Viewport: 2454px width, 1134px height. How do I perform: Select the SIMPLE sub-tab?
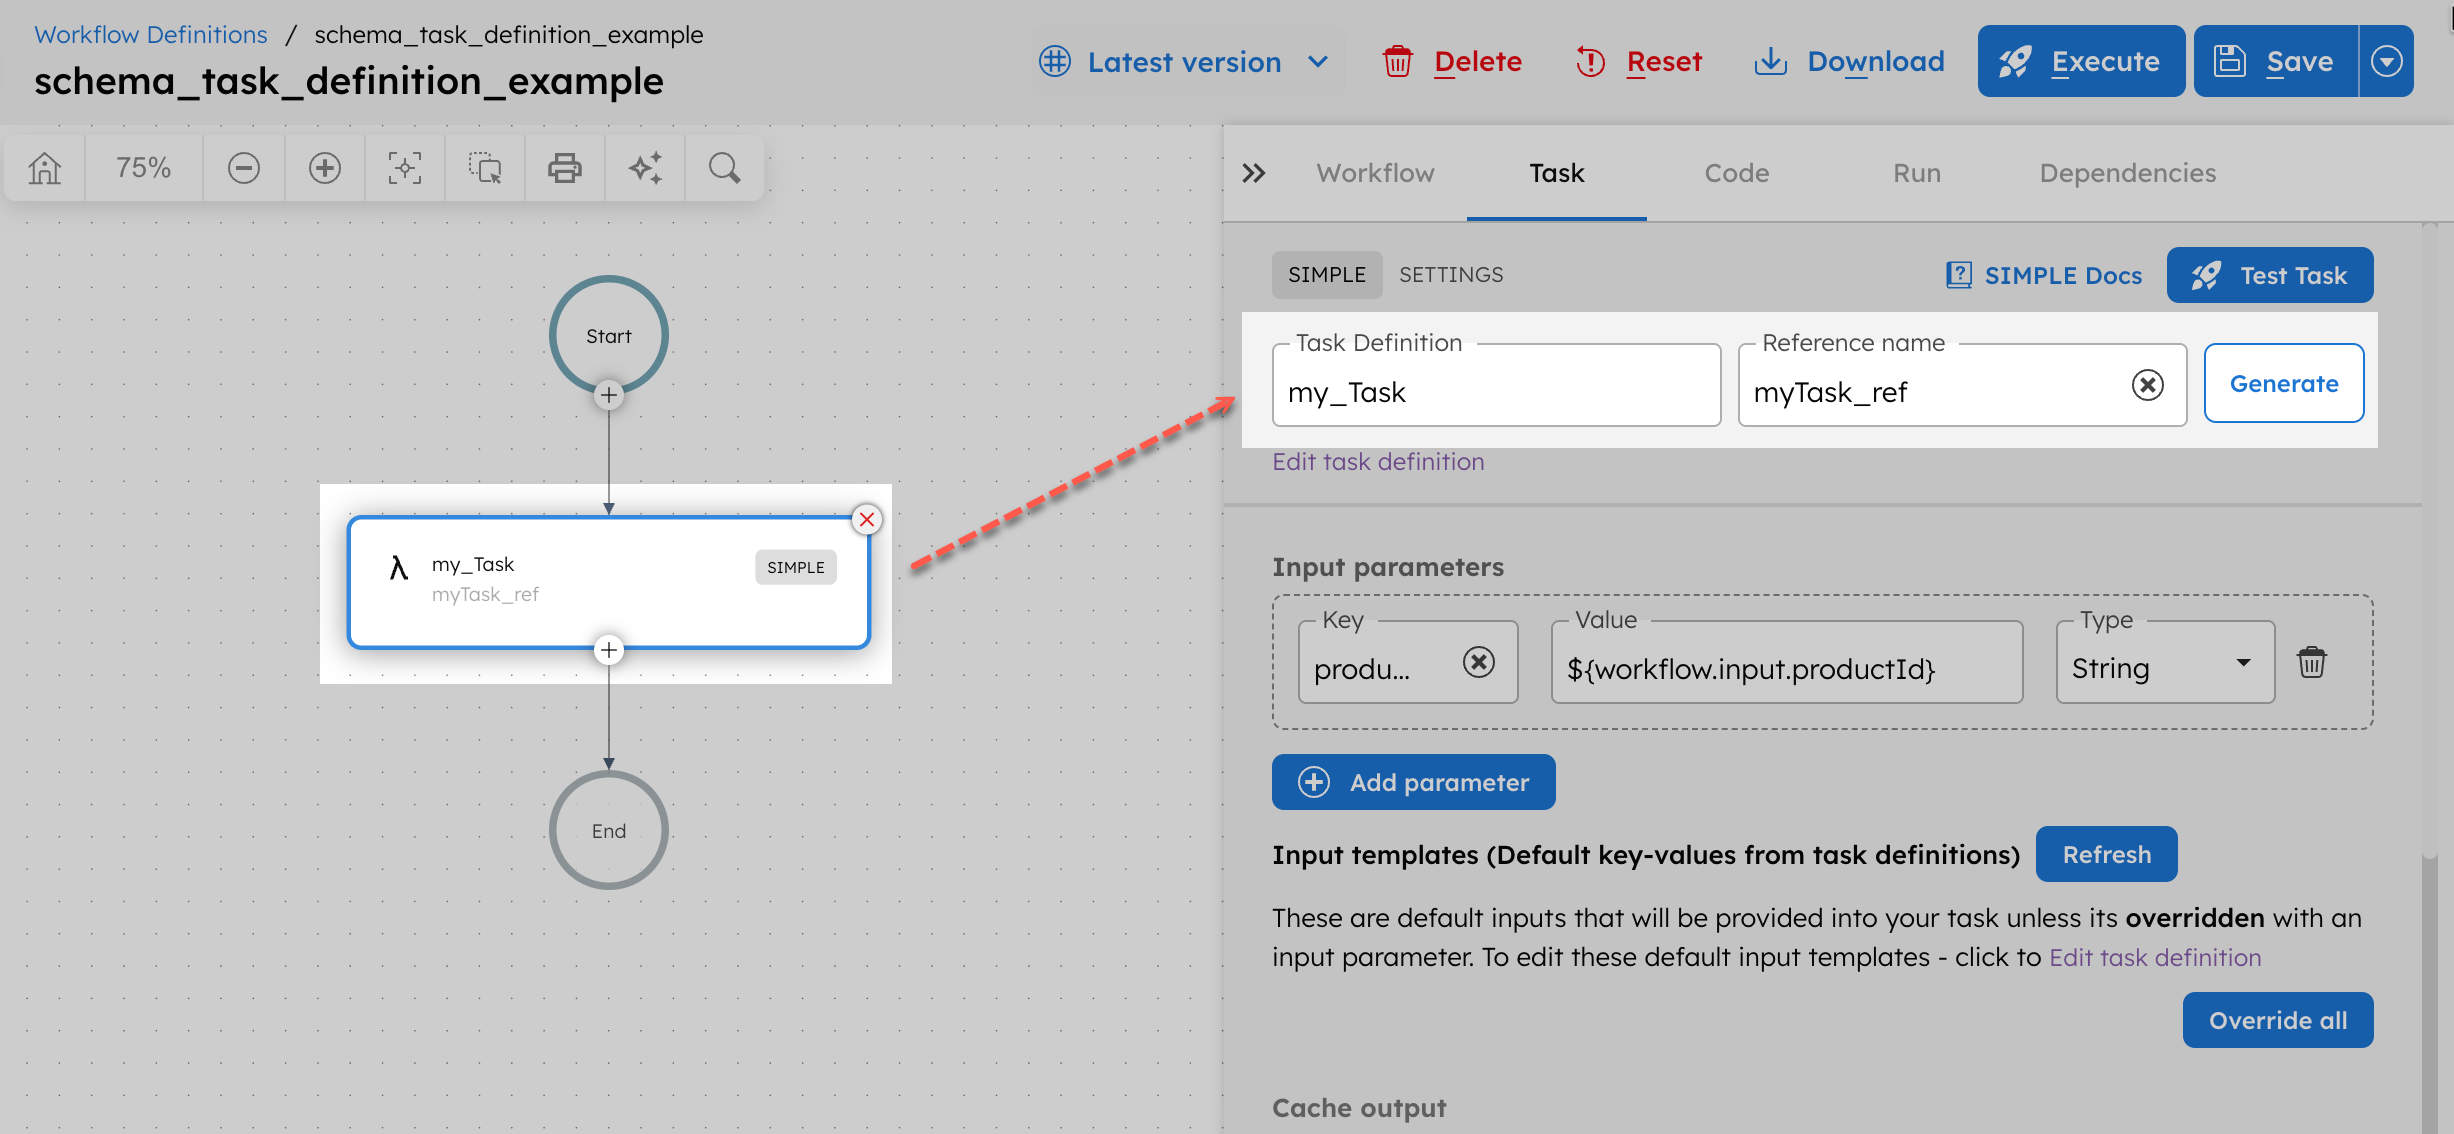[x=1326, y=274]
